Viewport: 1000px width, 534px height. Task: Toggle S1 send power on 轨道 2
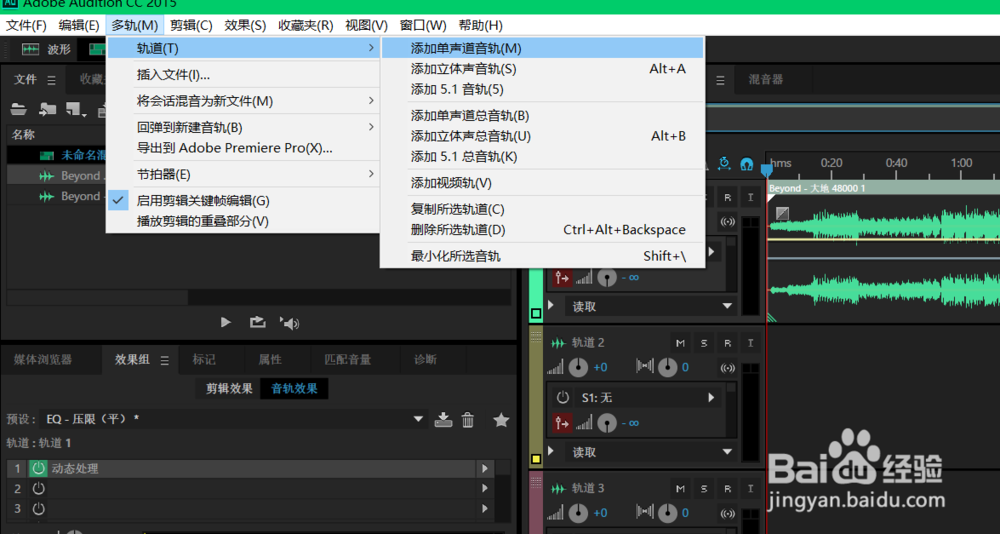point(562,397)
